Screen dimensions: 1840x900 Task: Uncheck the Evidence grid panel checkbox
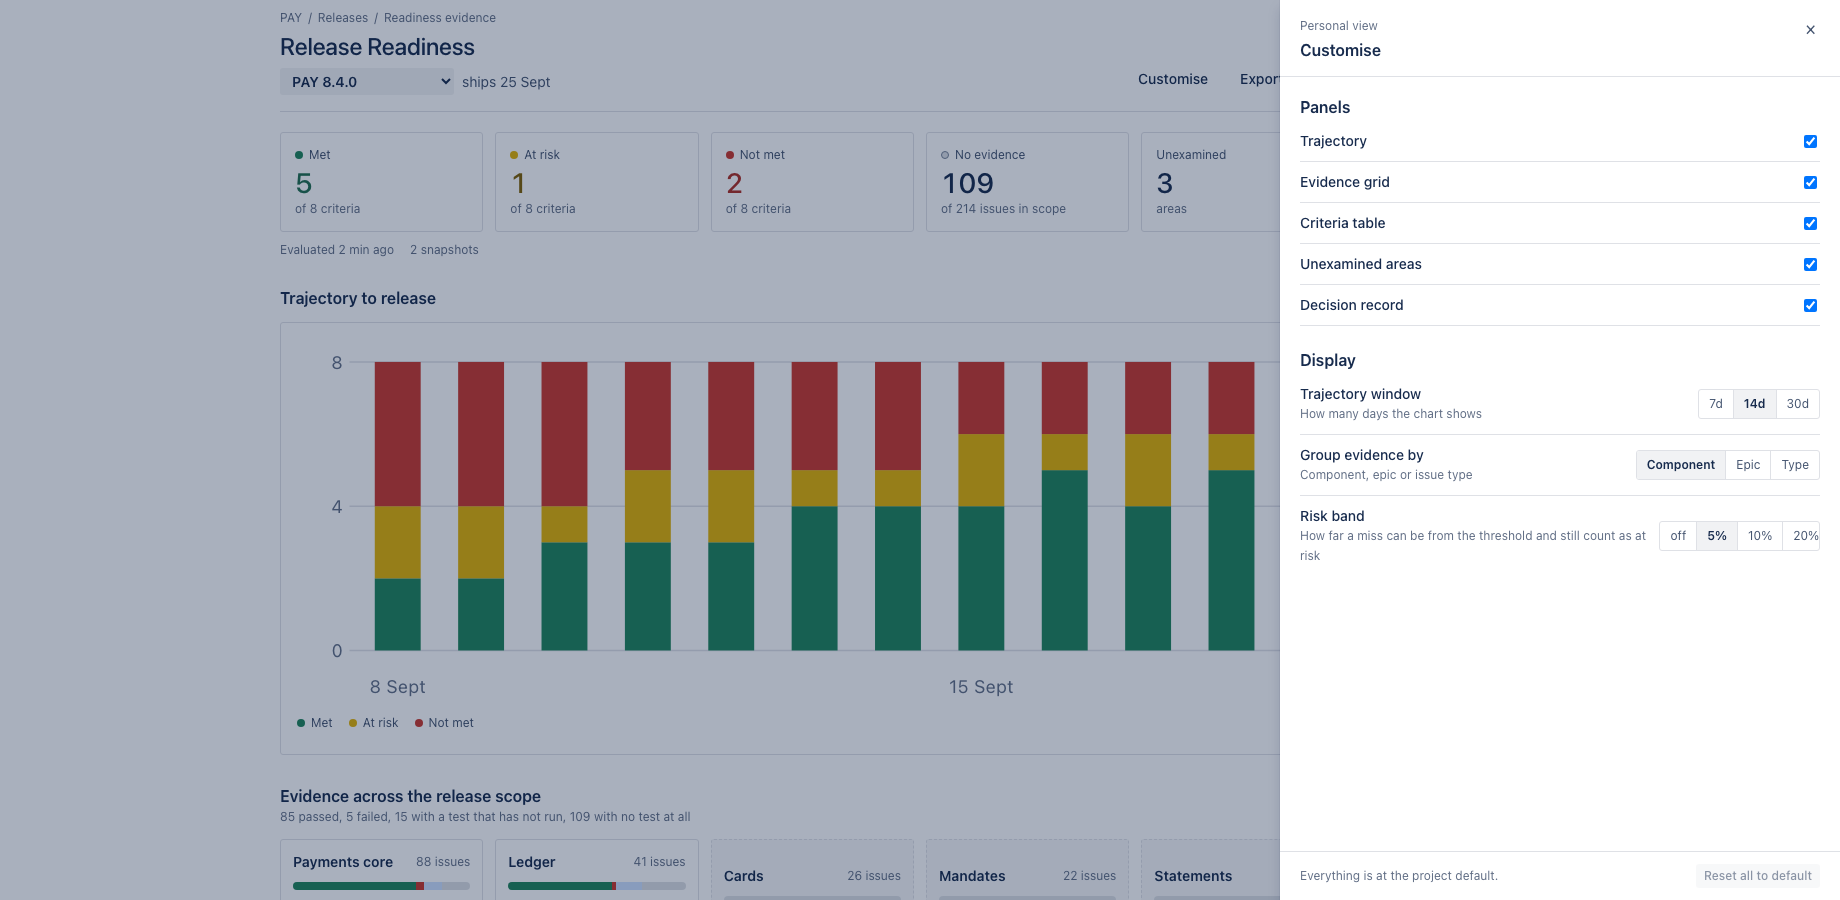point(1810,182)
